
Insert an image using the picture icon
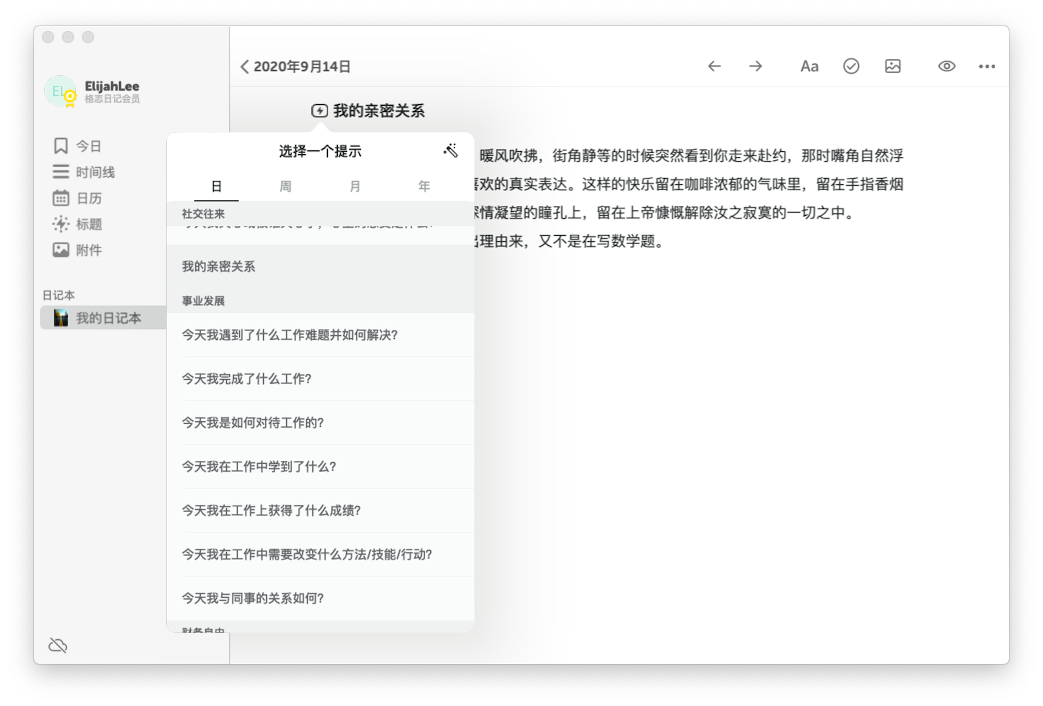coord(893,66)
